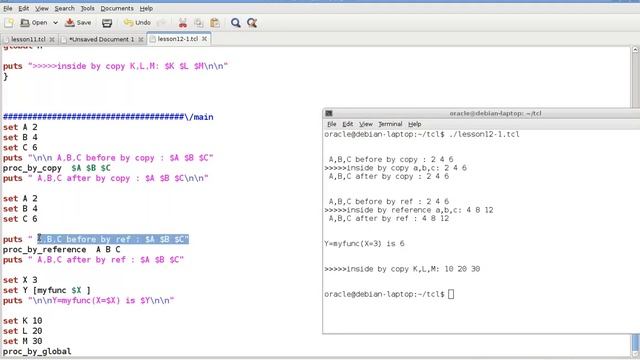
Task: Close the lesson11.tcl tab
Action: click(x=52, y=39)
